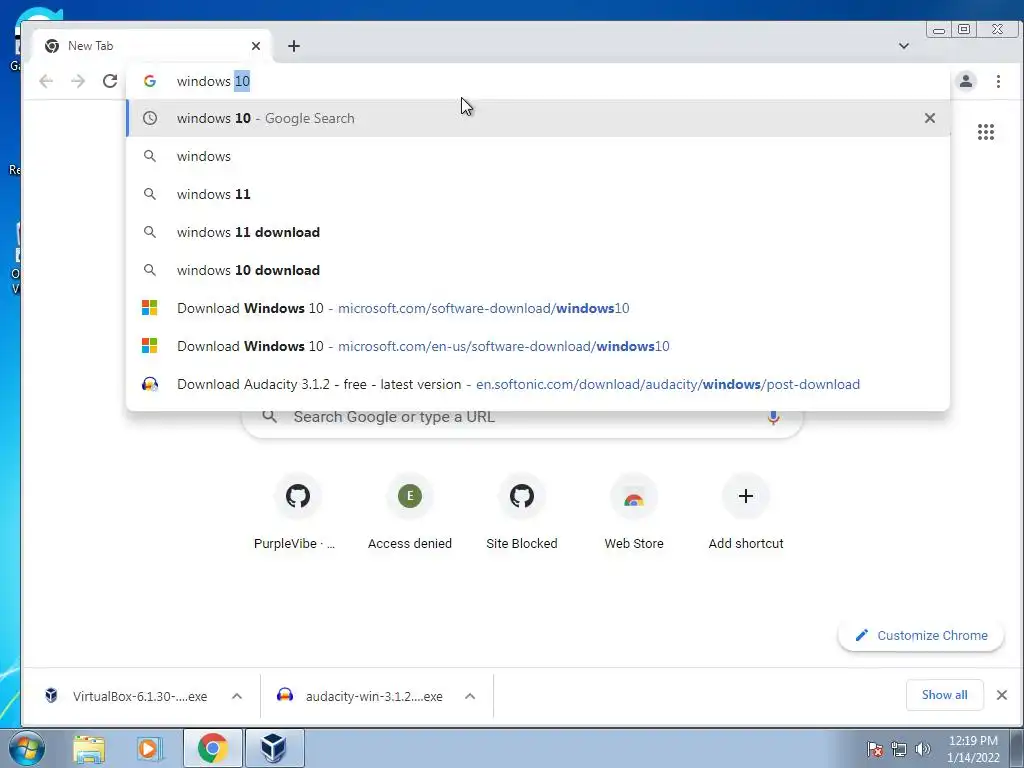Click the Customize Chrome button

point(921,635)
